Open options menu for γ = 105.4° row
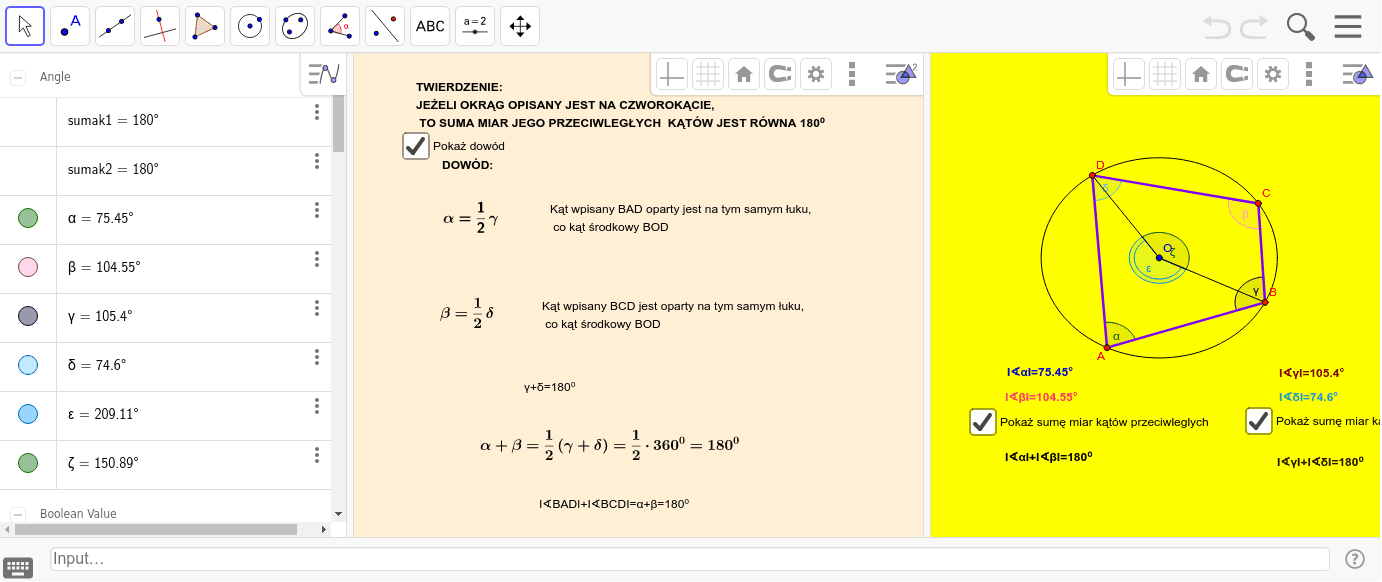The image size is (1382, 582). [317, 308]
